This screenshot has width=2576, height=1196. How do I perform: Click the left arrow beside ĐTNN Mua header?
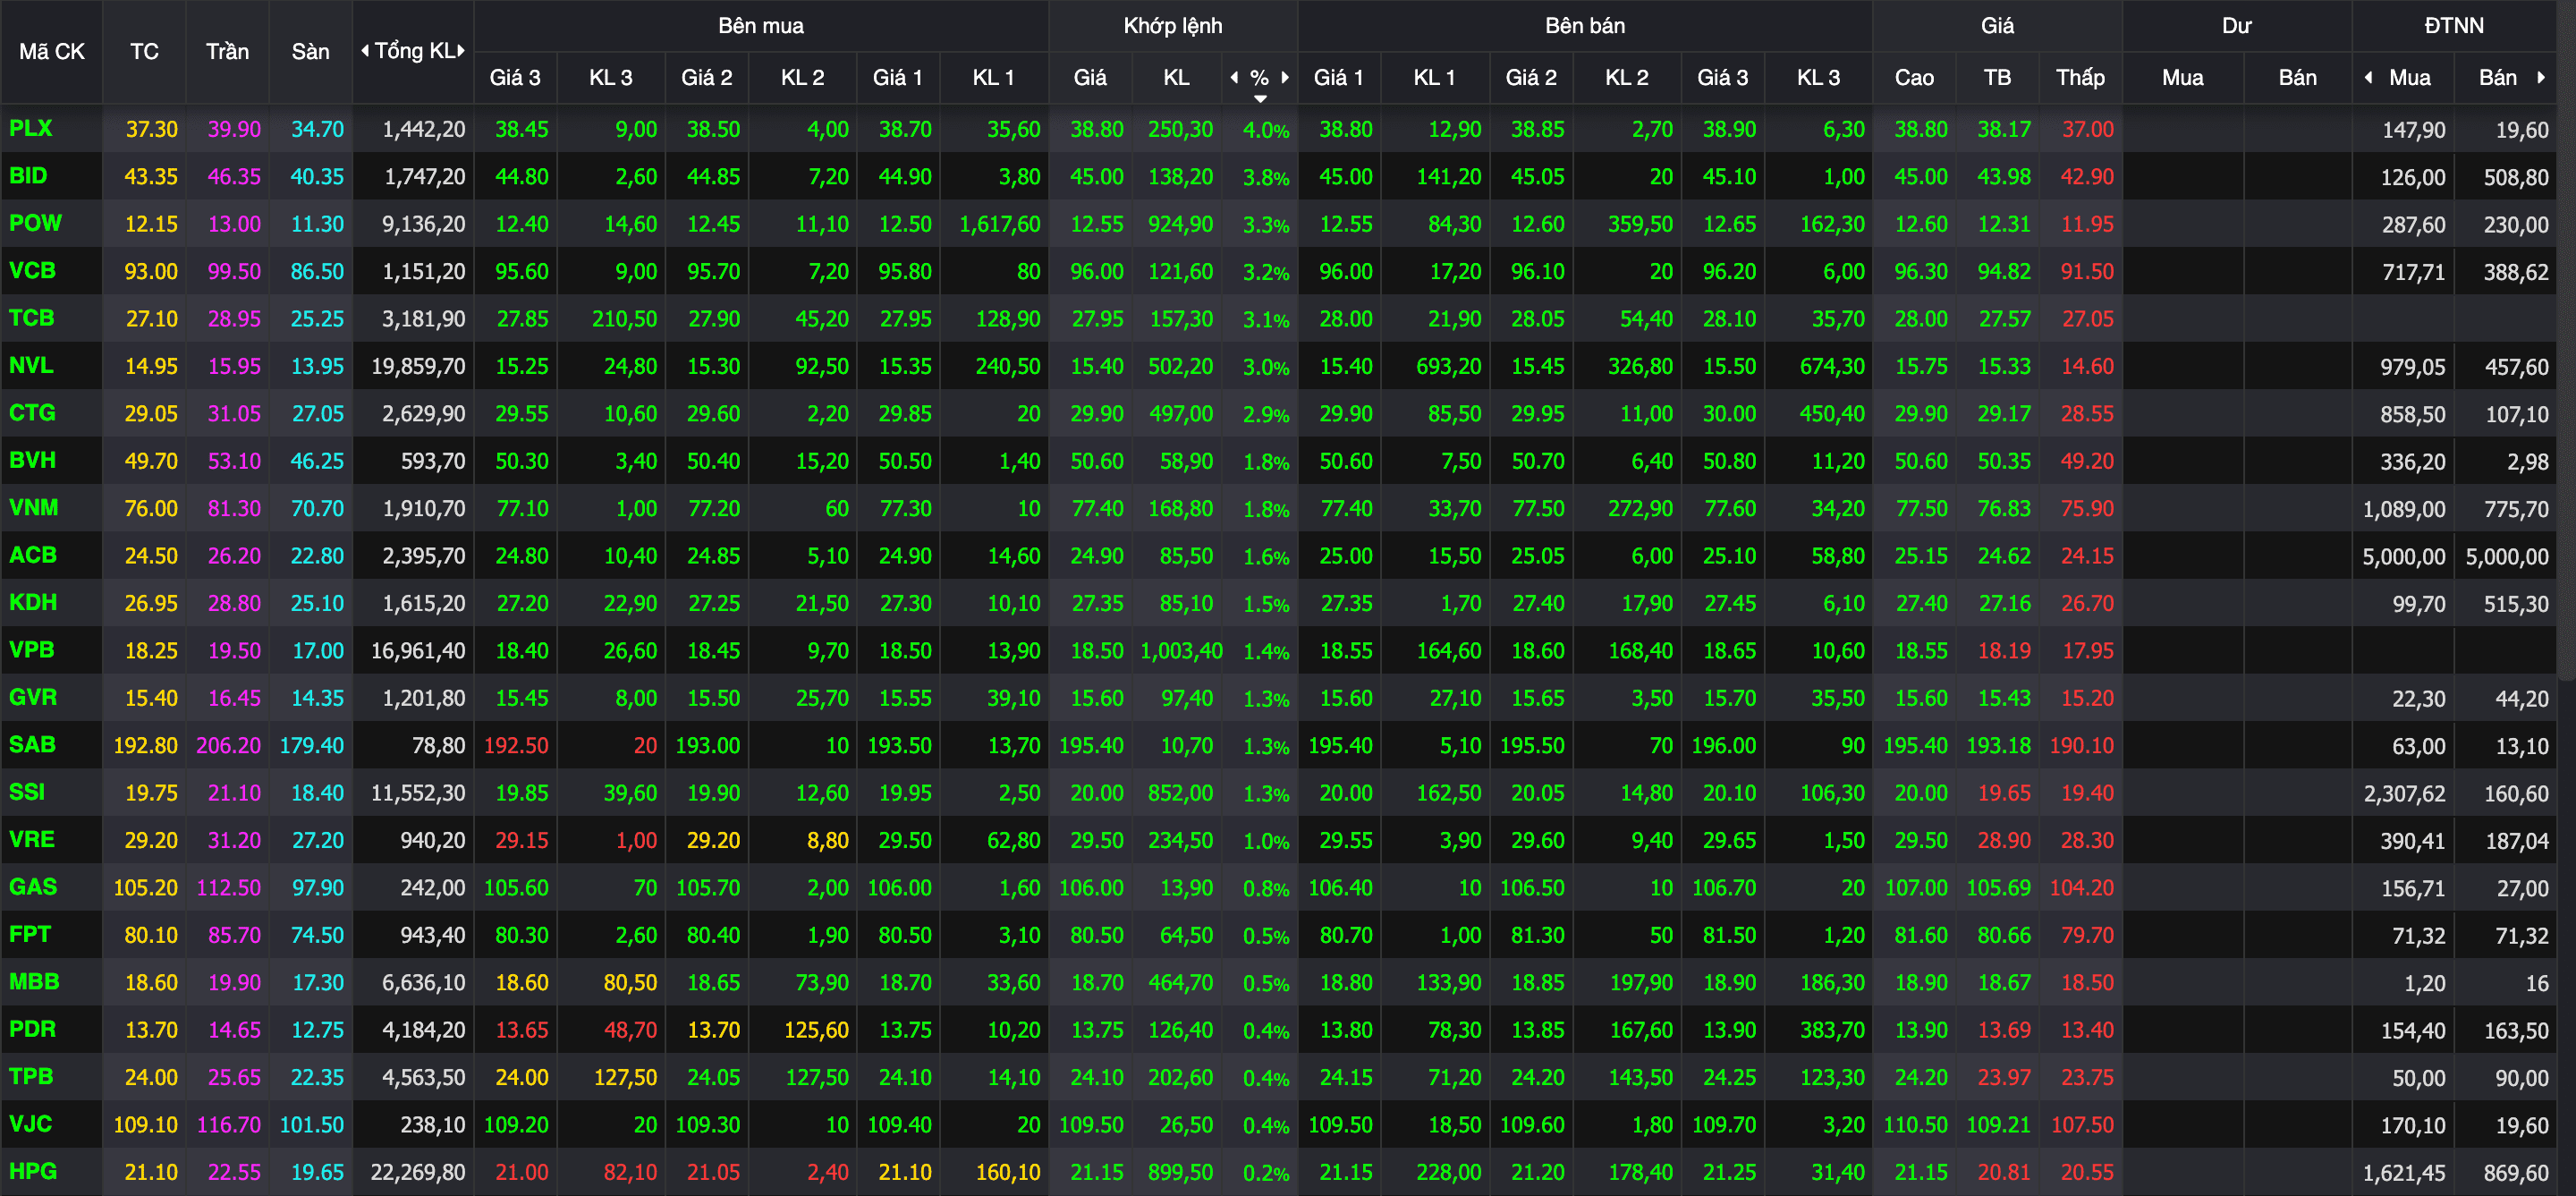click(x=2368, y=77)
